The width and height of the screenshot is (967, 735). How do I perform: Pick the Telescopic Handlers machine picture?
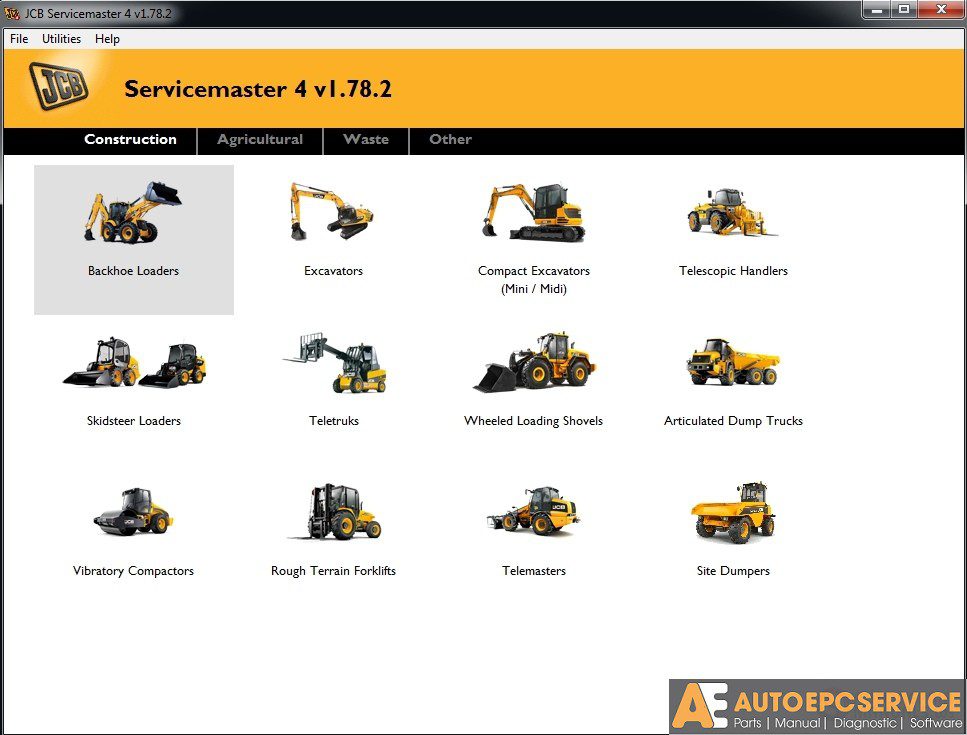click(x=732, y=212)
